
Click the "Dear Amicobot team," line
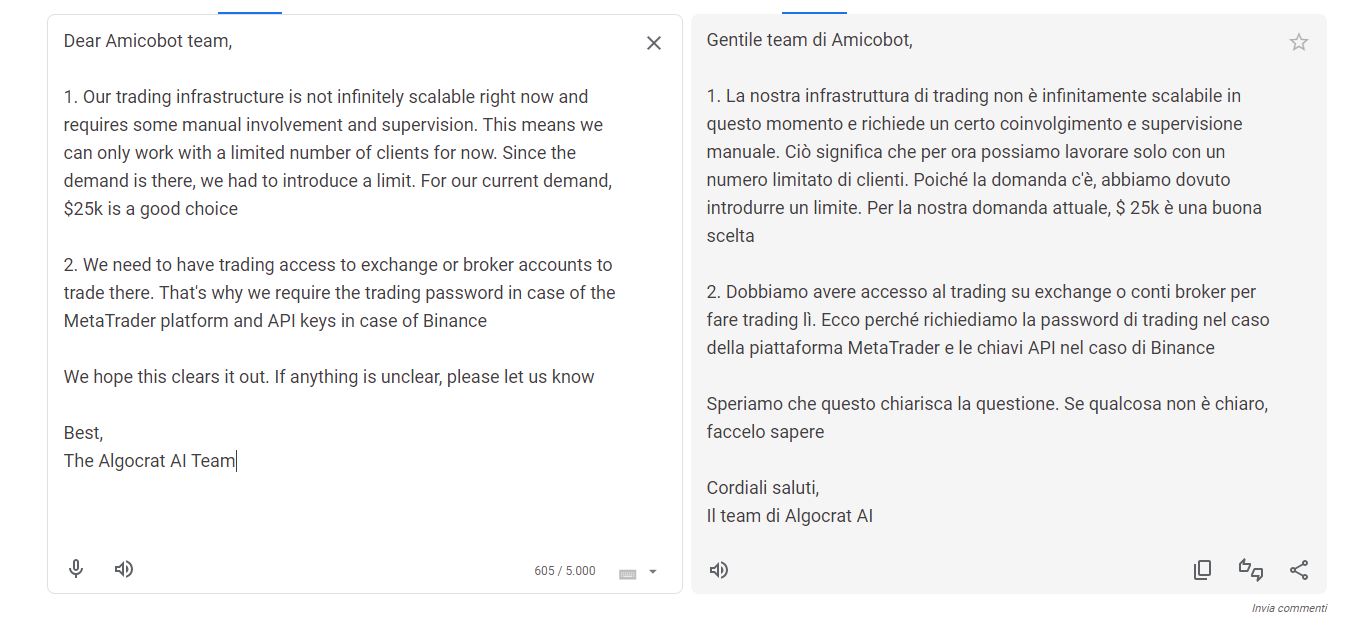pyautogui.click(x=148, y=41)
